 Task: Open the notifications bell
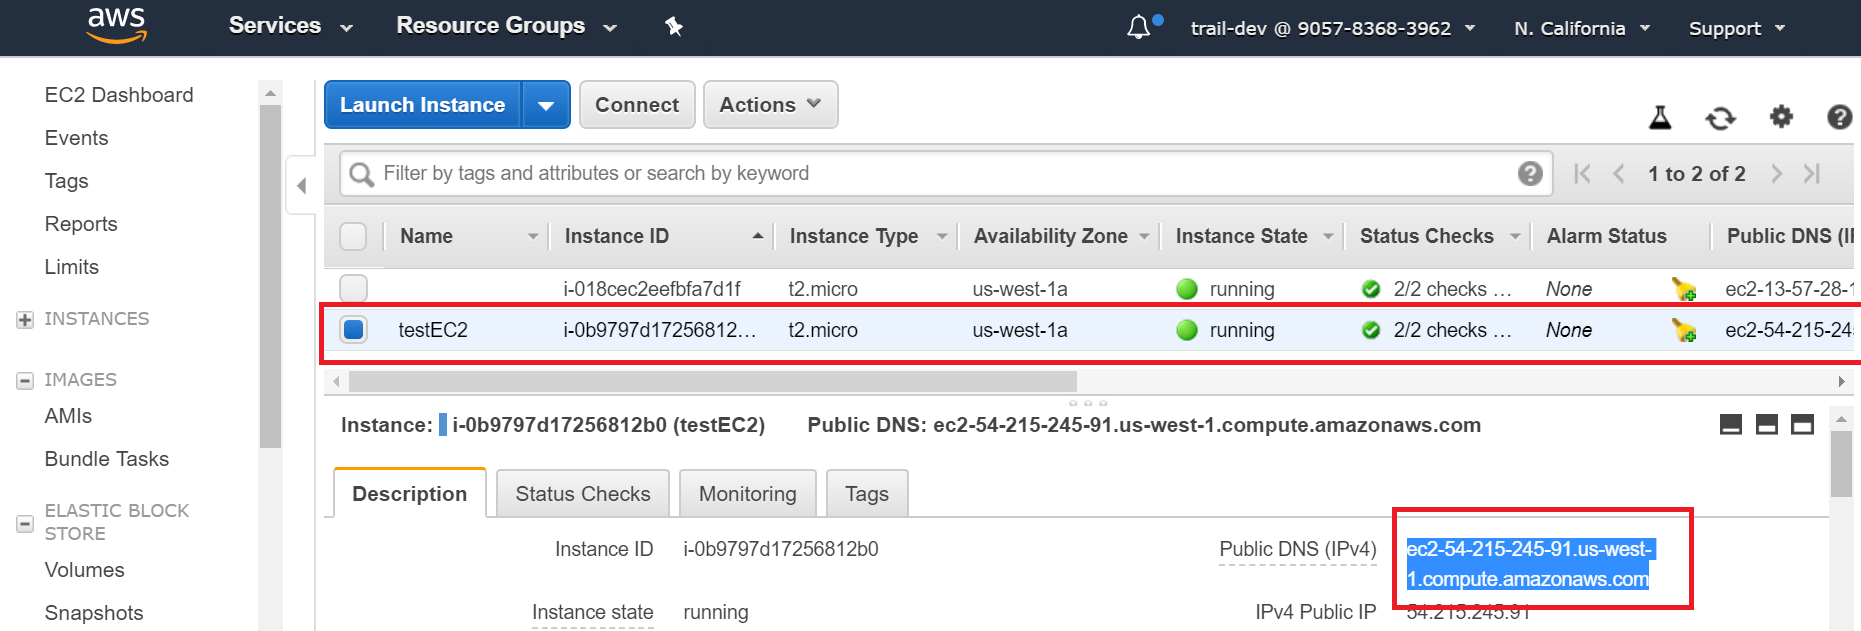point(1139,27)
